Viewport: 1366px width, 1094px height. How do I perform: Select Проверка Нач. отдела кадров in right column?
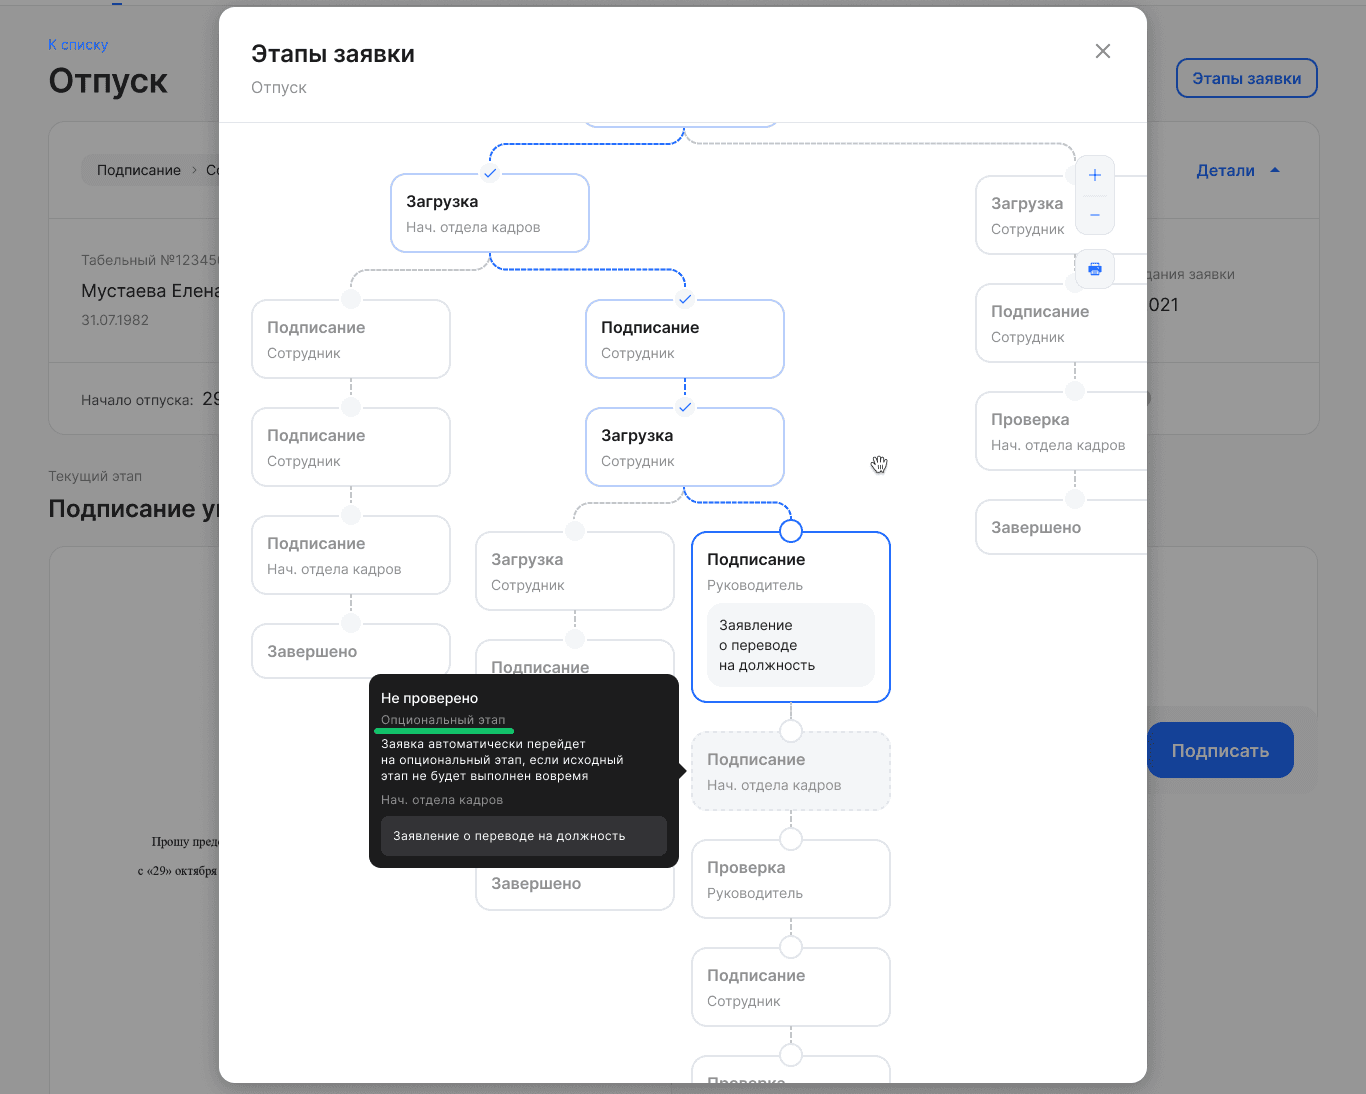[x=1061, y=431]
